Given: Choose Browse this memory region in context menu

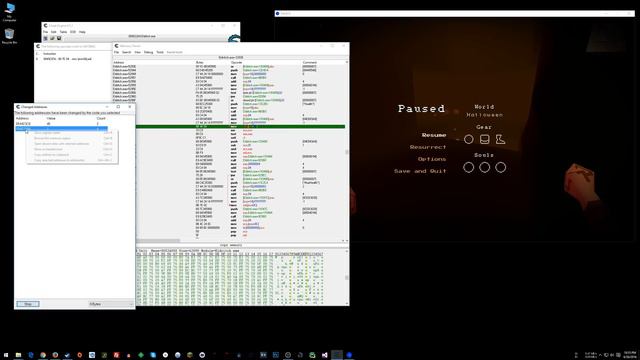Looking at the screenshot, I should click(73, 138).
